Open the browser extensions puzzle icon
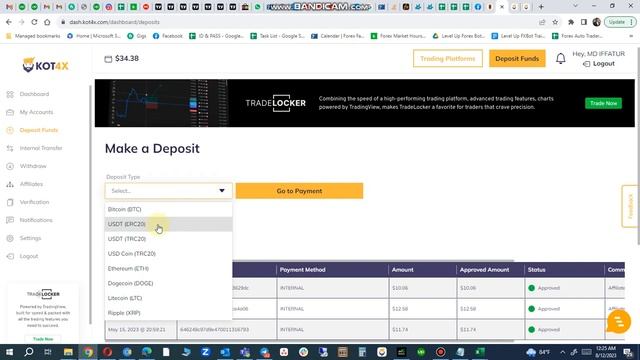 [571, 22]
